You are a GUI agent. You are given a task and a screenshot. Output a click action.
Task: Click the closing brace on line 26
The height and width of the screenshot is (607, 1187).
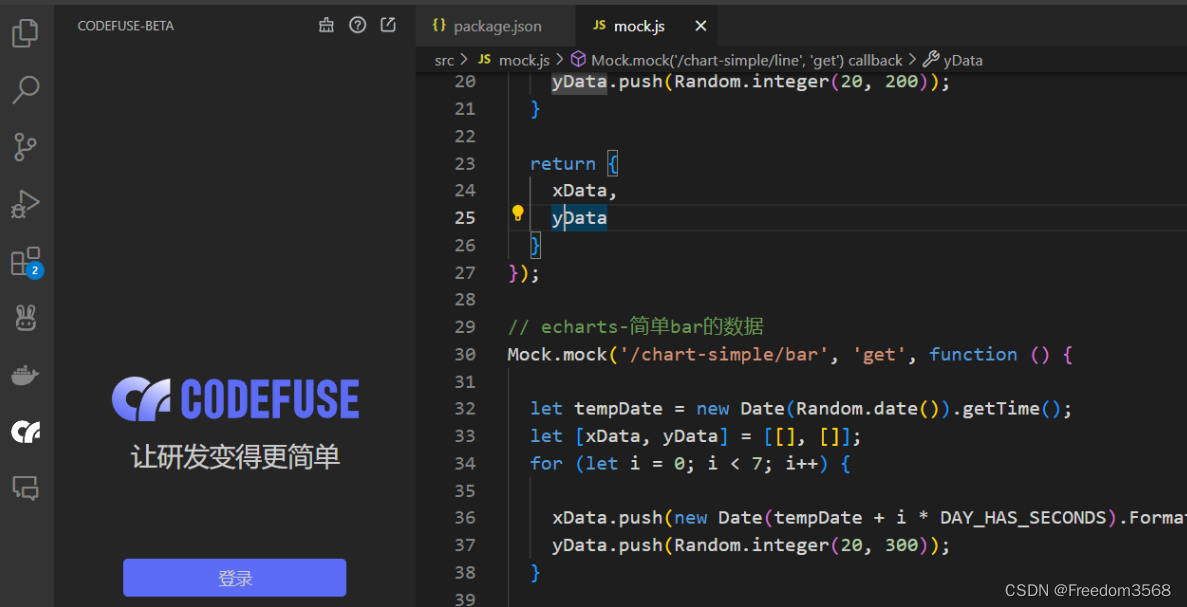click(535, 245)
